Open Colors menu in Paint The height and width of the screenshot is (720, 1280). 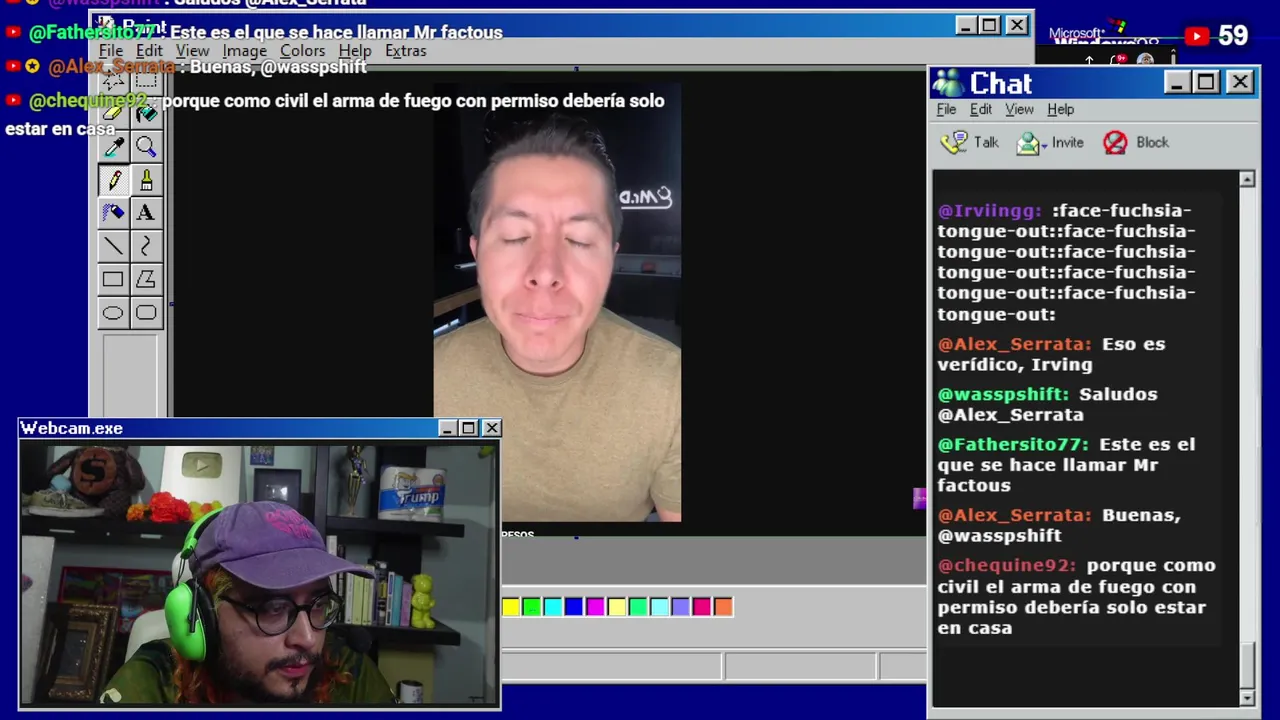coord(302,51)
